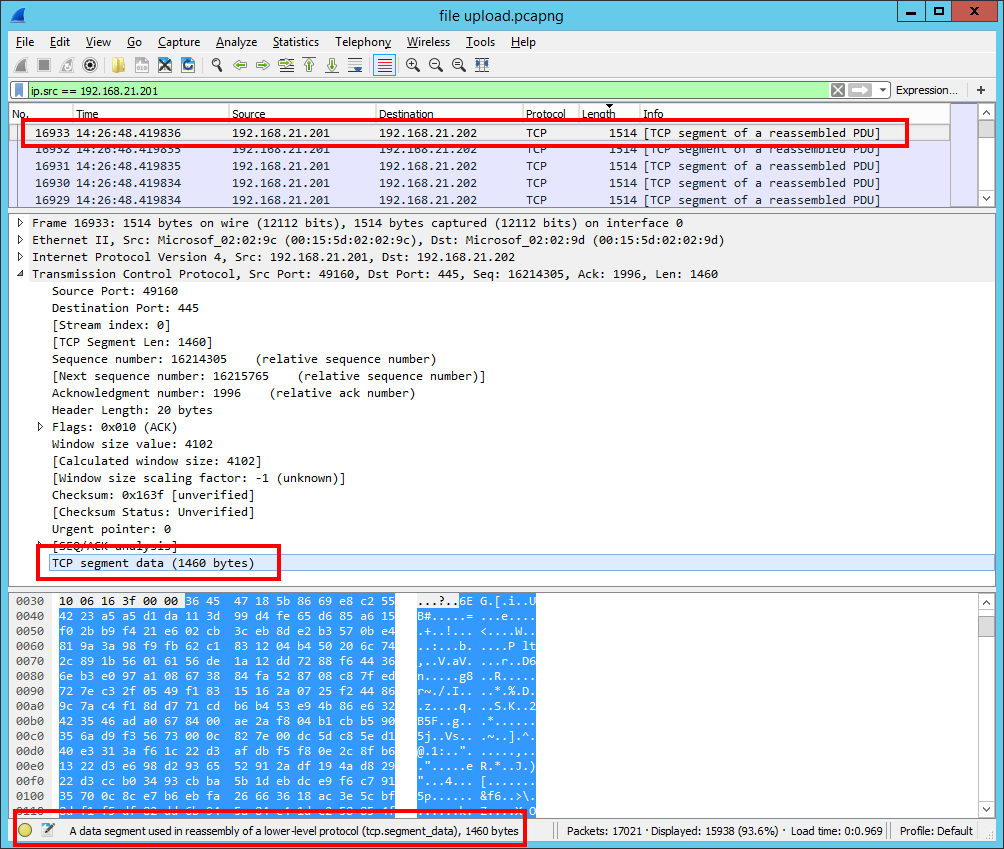Apply the display filter arrow button
The height and width of the screenshot is (849, 1004).
[x=860, y=90]
